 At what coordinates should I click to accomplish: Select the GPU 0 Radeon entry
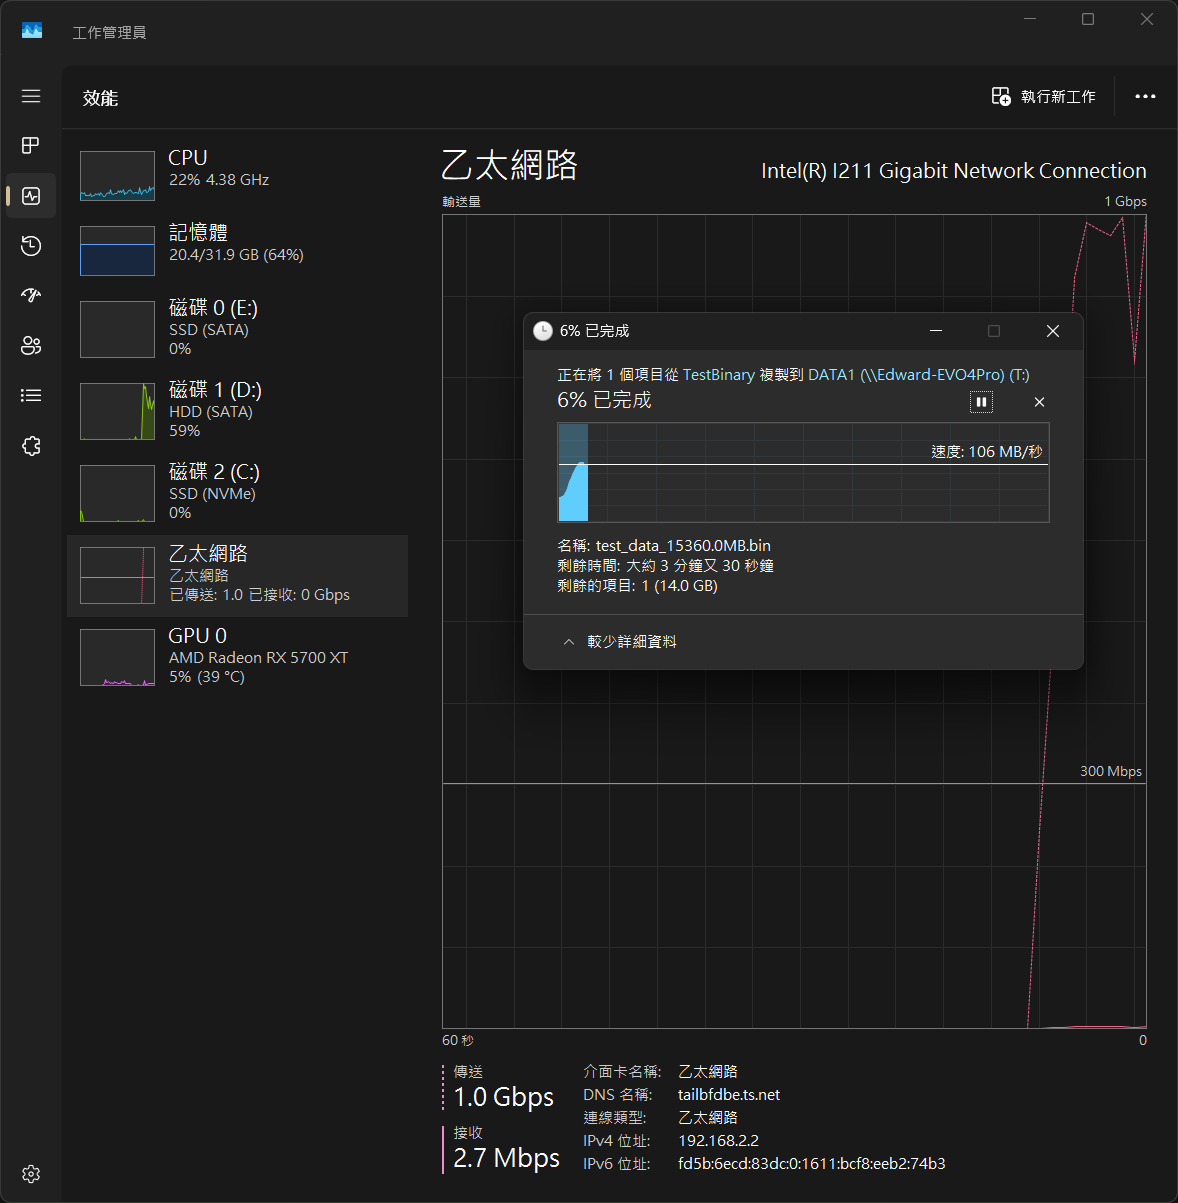pos(237,657)
